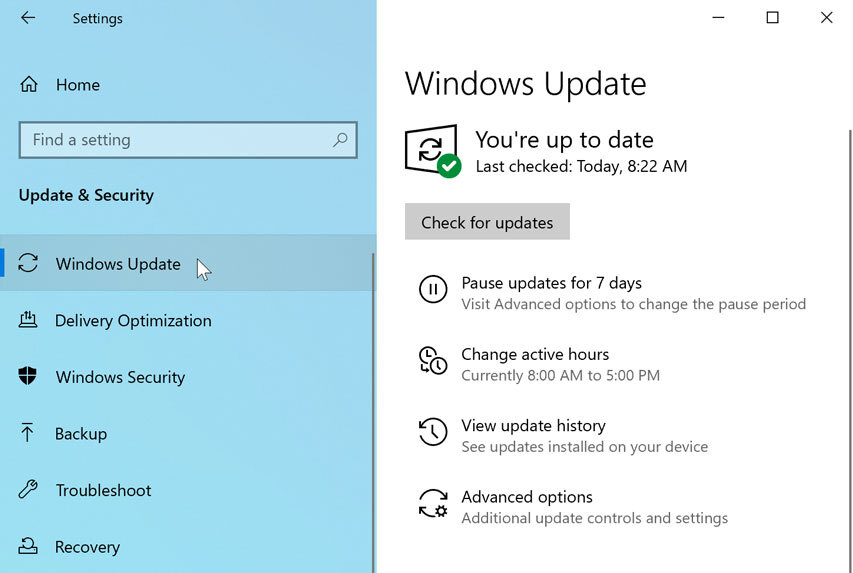This screenshot has width=853, height=573.
Task: Close the Settings window
Action: pyautogui.click(x=826, y=17)
